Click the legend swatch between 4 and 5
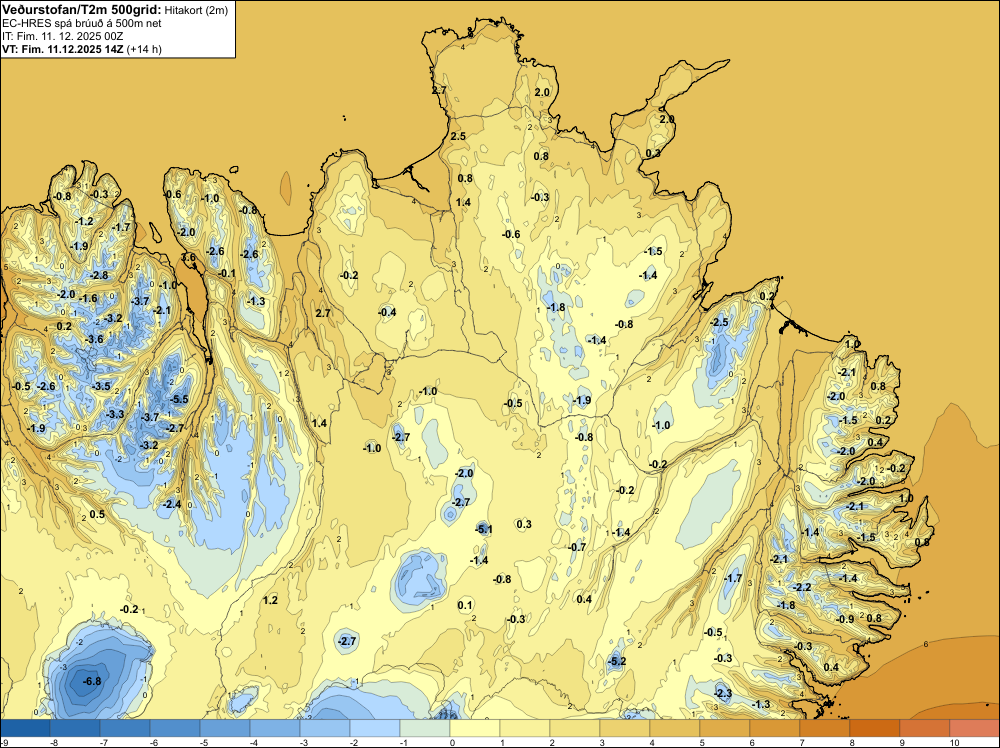Image resolution: width=1000 pixels, height=748 pixels. (675, 728)
